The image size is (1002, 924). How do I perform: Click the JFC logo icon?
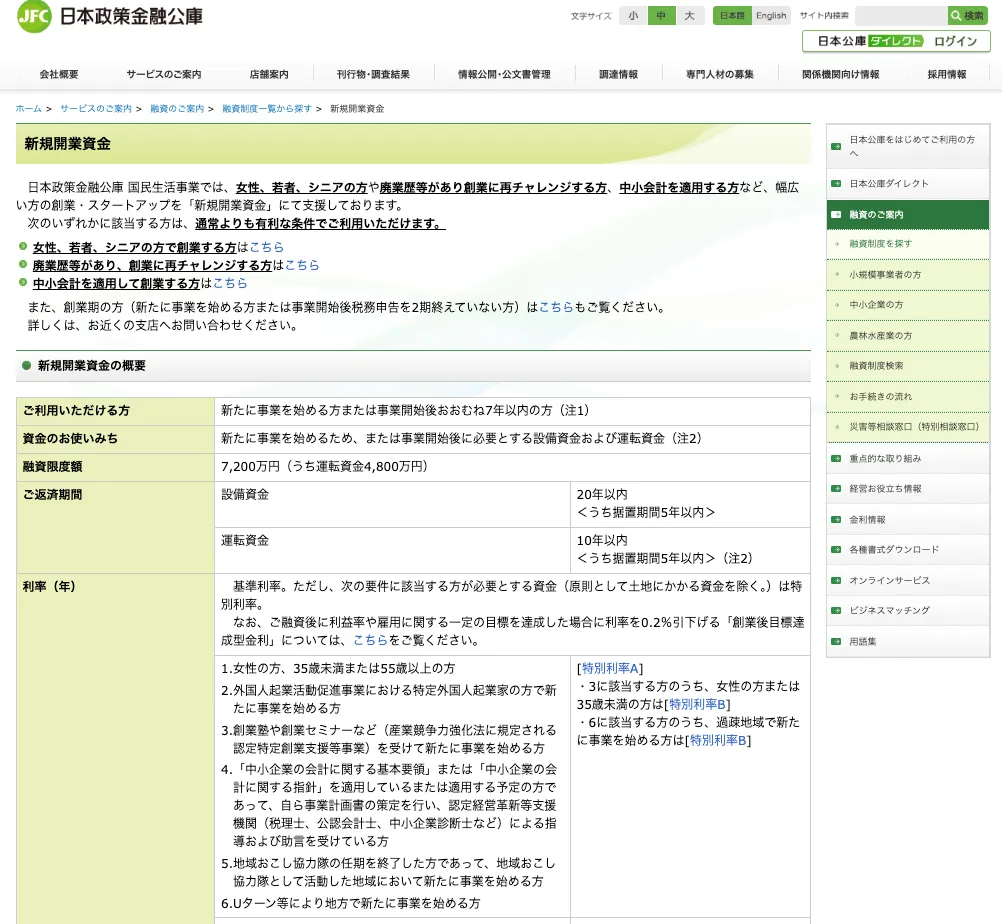33,16
